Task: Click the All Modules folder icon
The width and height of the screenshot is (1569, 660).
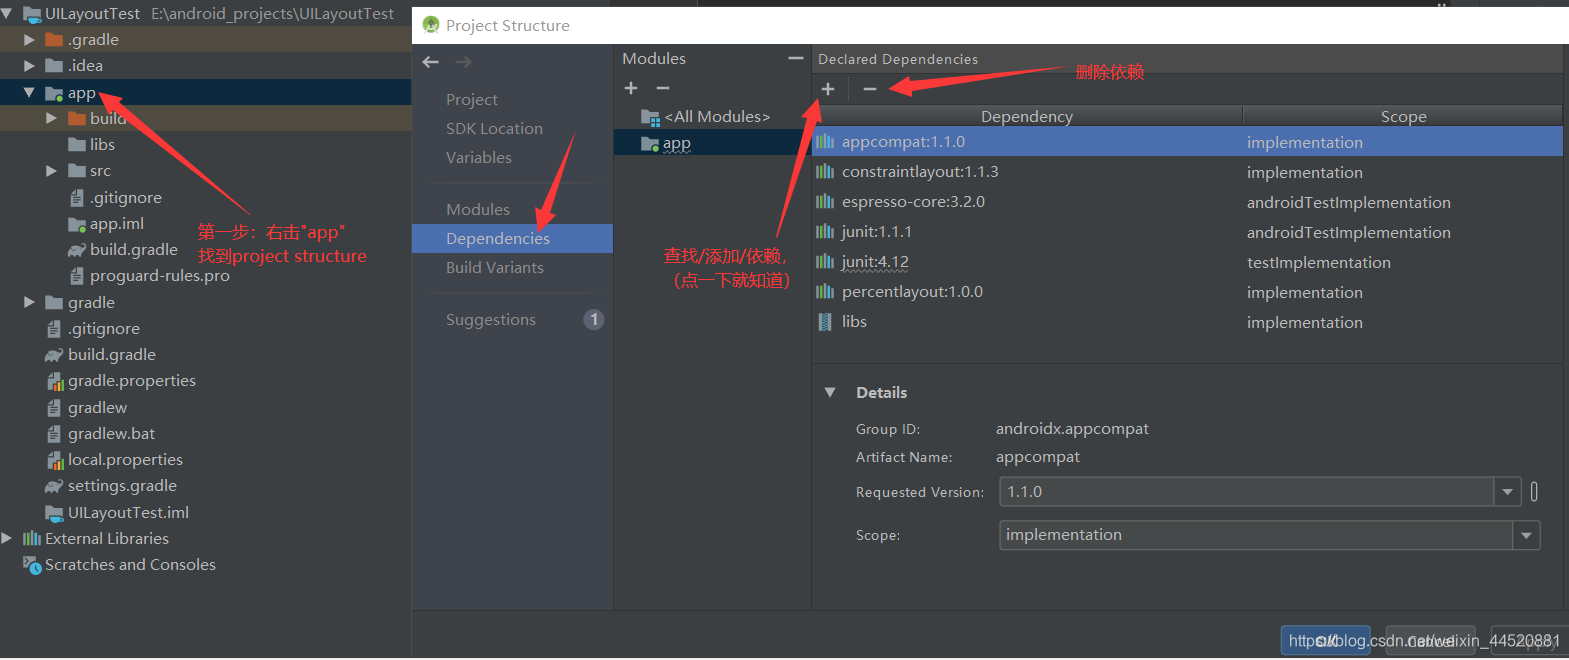Action: pyautogui.click(x=650, y=117)
